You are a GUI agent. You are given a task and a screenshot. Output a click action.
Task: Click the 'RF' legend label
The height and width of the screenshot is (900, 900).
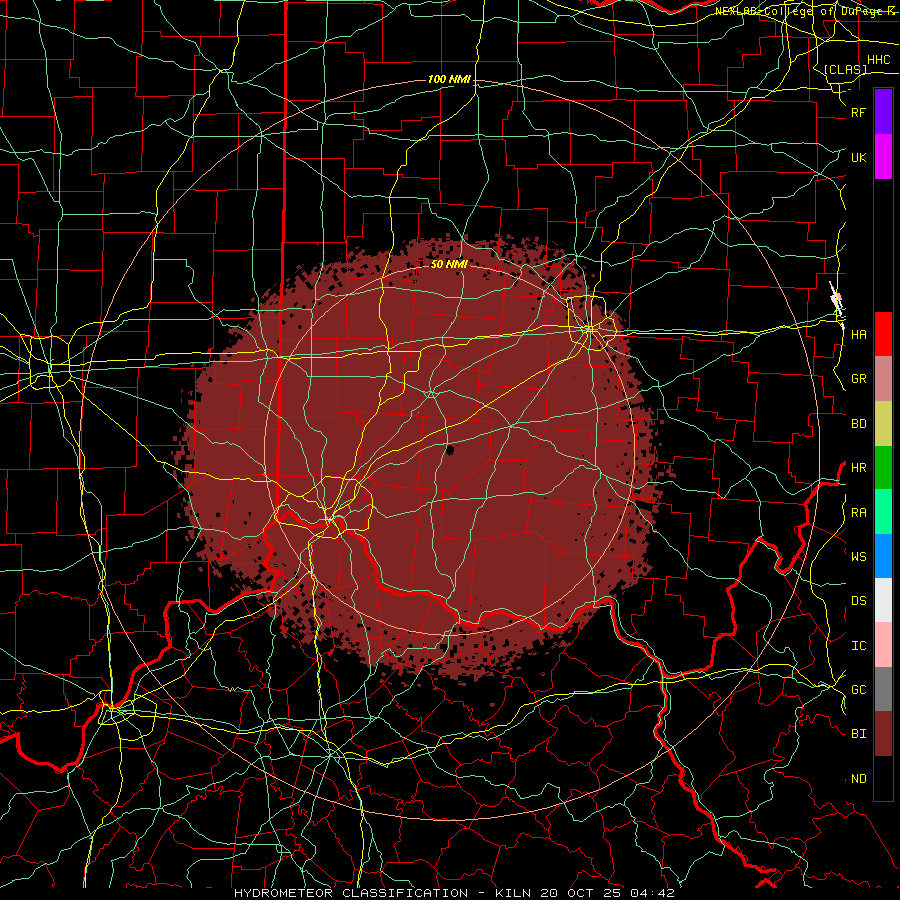tap(859, 113)
